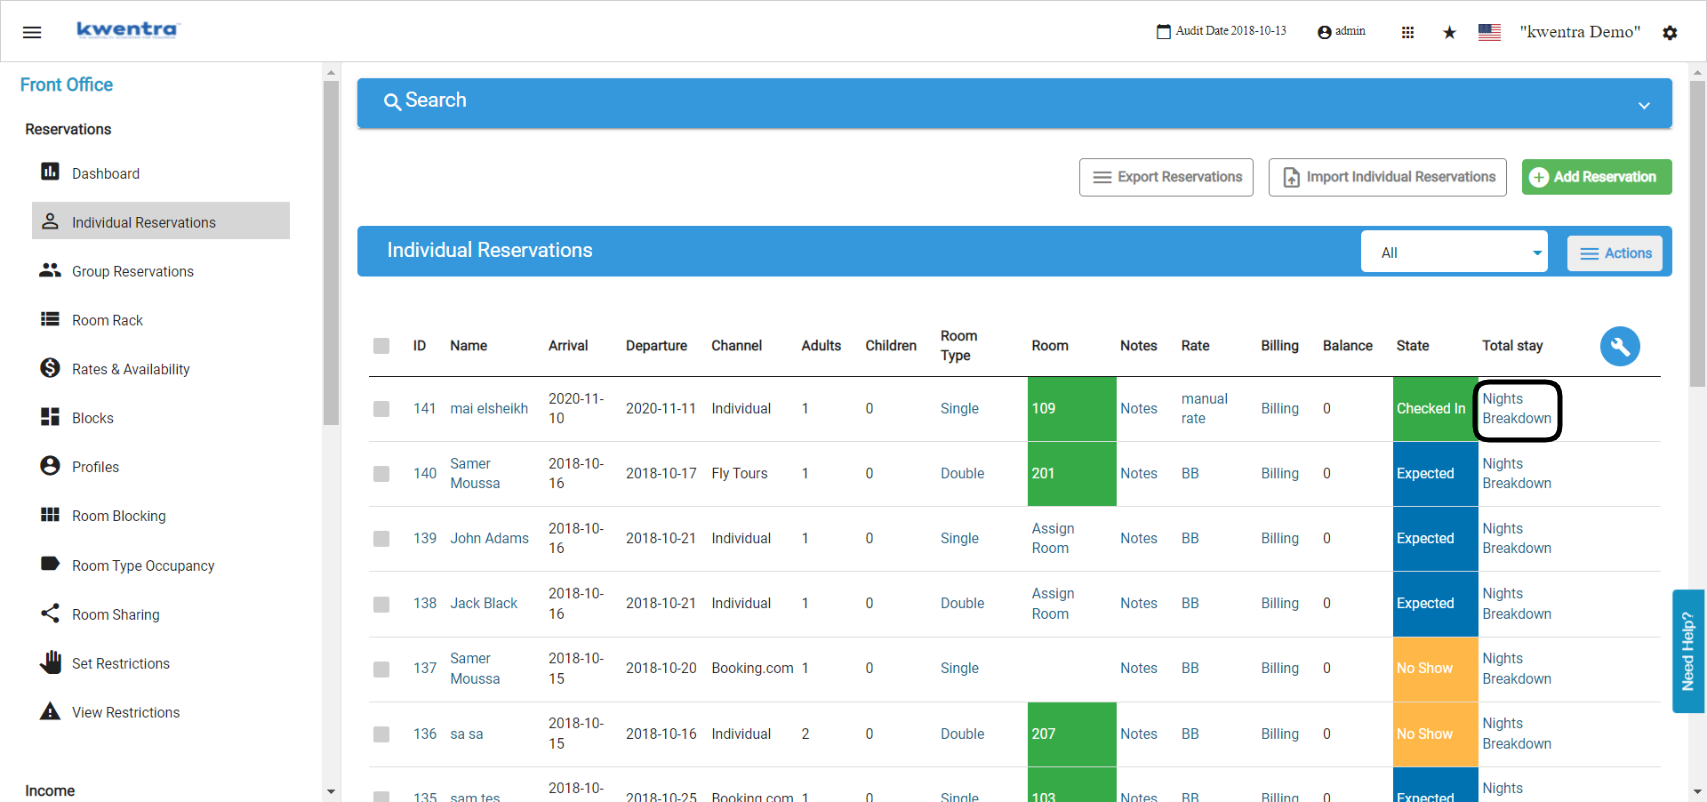Viewport: 1707px width, 802px height.
Task: Navigate to Room Blocking
Action: pos(119,516)
